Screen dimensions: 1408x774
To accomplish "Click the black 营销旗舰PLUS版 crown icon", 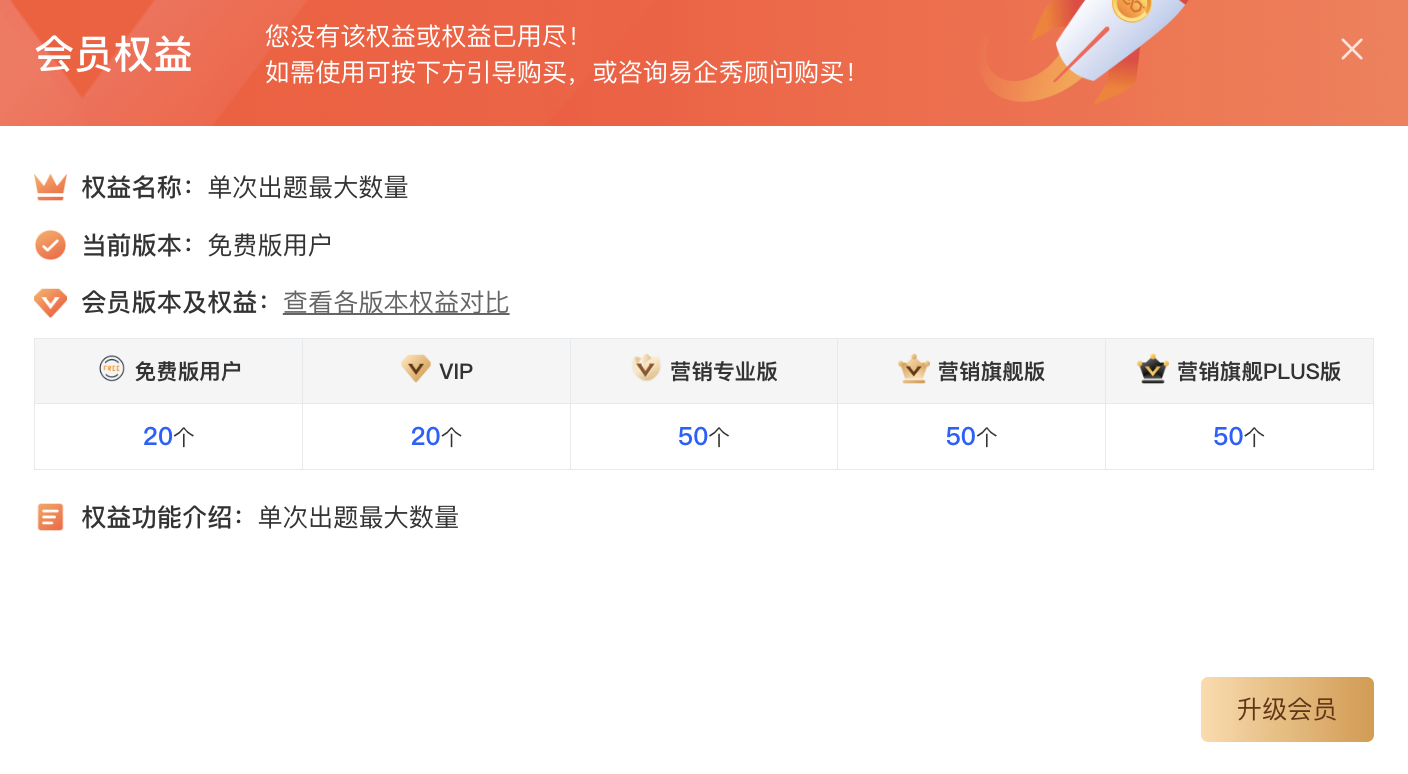I will click(x=1153, y=369).
